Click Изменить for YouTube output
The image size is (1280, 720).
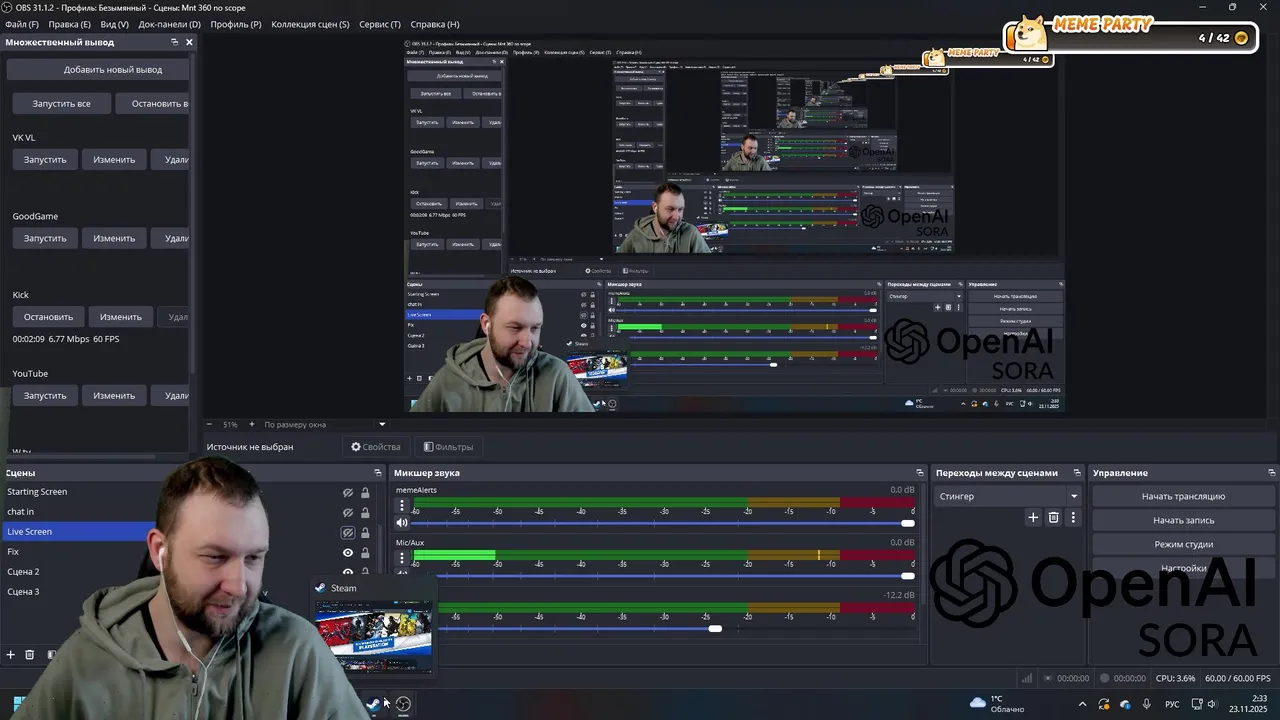tap(114, 395)
